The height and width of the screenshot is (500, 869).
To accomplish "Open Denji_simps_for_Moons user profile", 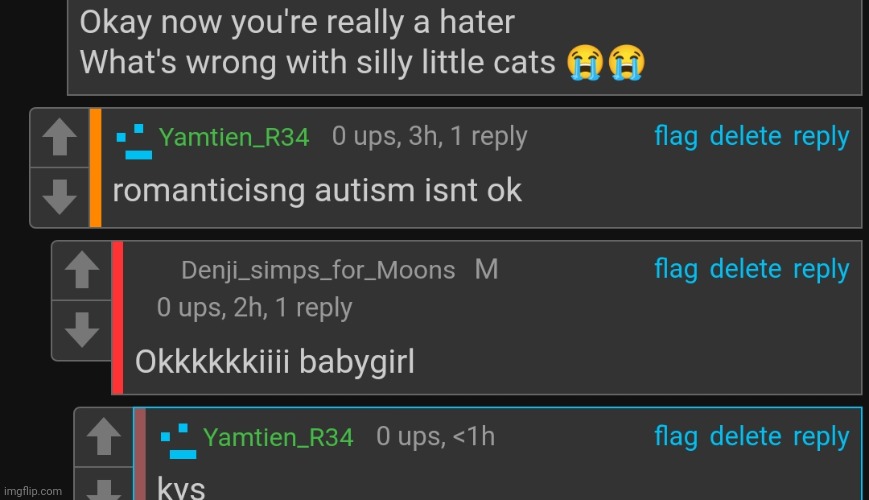I will point(318,271).
